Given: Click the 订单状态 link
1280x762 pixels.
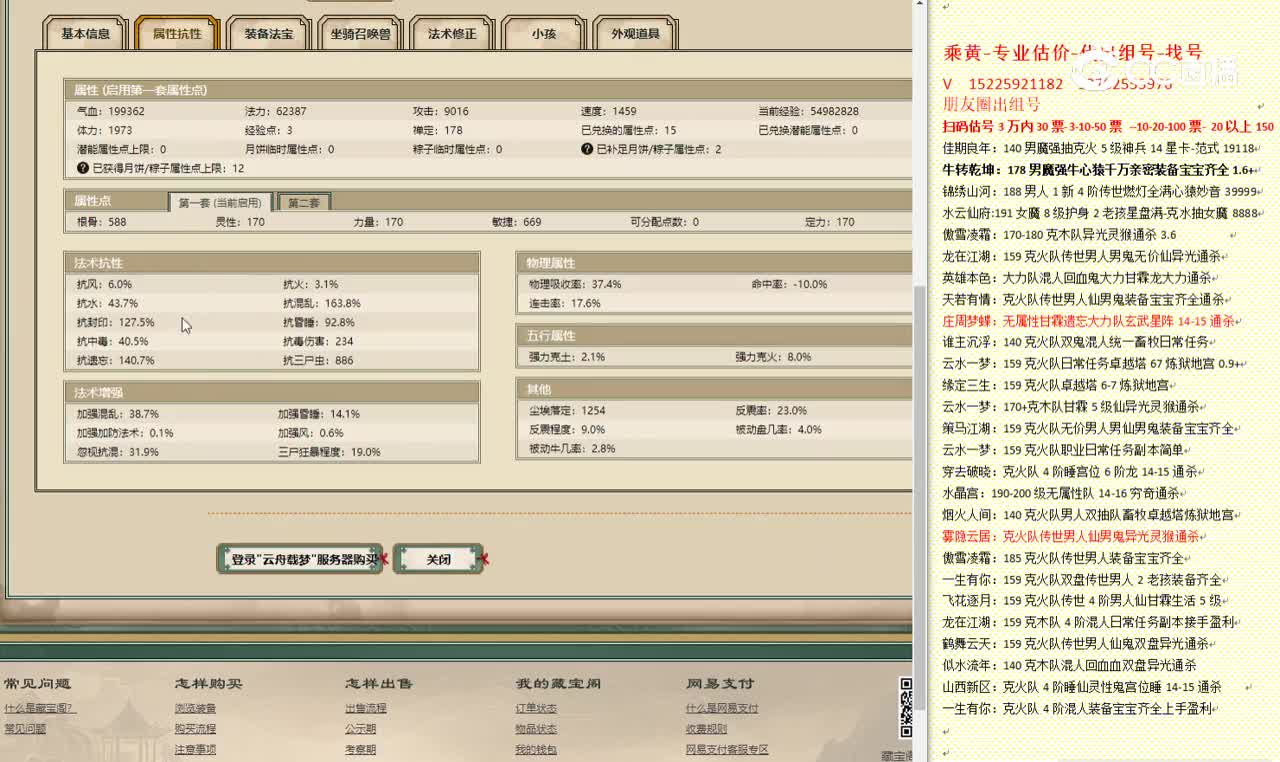Looking at the screenshot, I should (x=536, y=708).
